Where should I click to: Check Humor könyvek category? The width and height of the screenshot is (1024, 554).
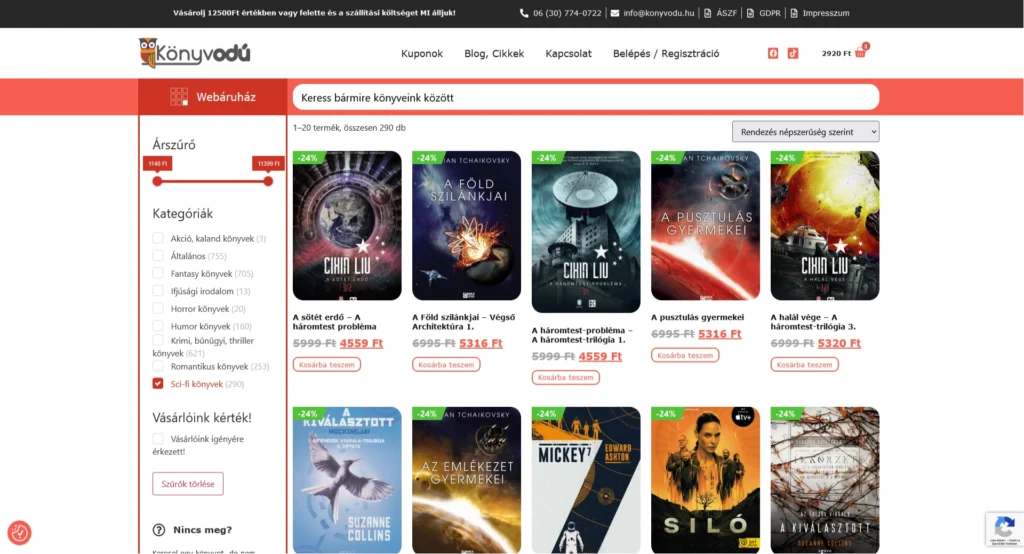tap(158, 326)
